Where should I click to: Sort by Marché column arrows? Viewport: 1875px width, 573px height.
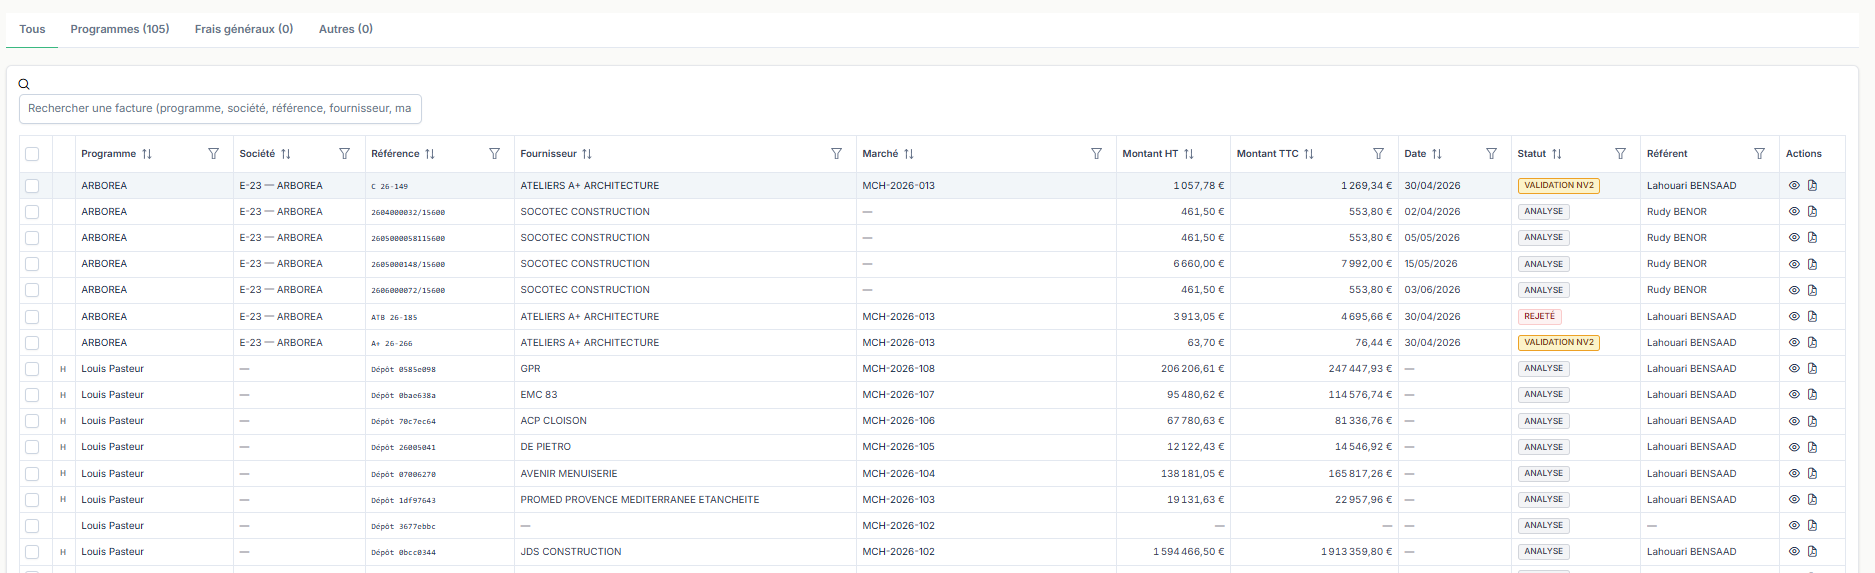tap(909, 154)
